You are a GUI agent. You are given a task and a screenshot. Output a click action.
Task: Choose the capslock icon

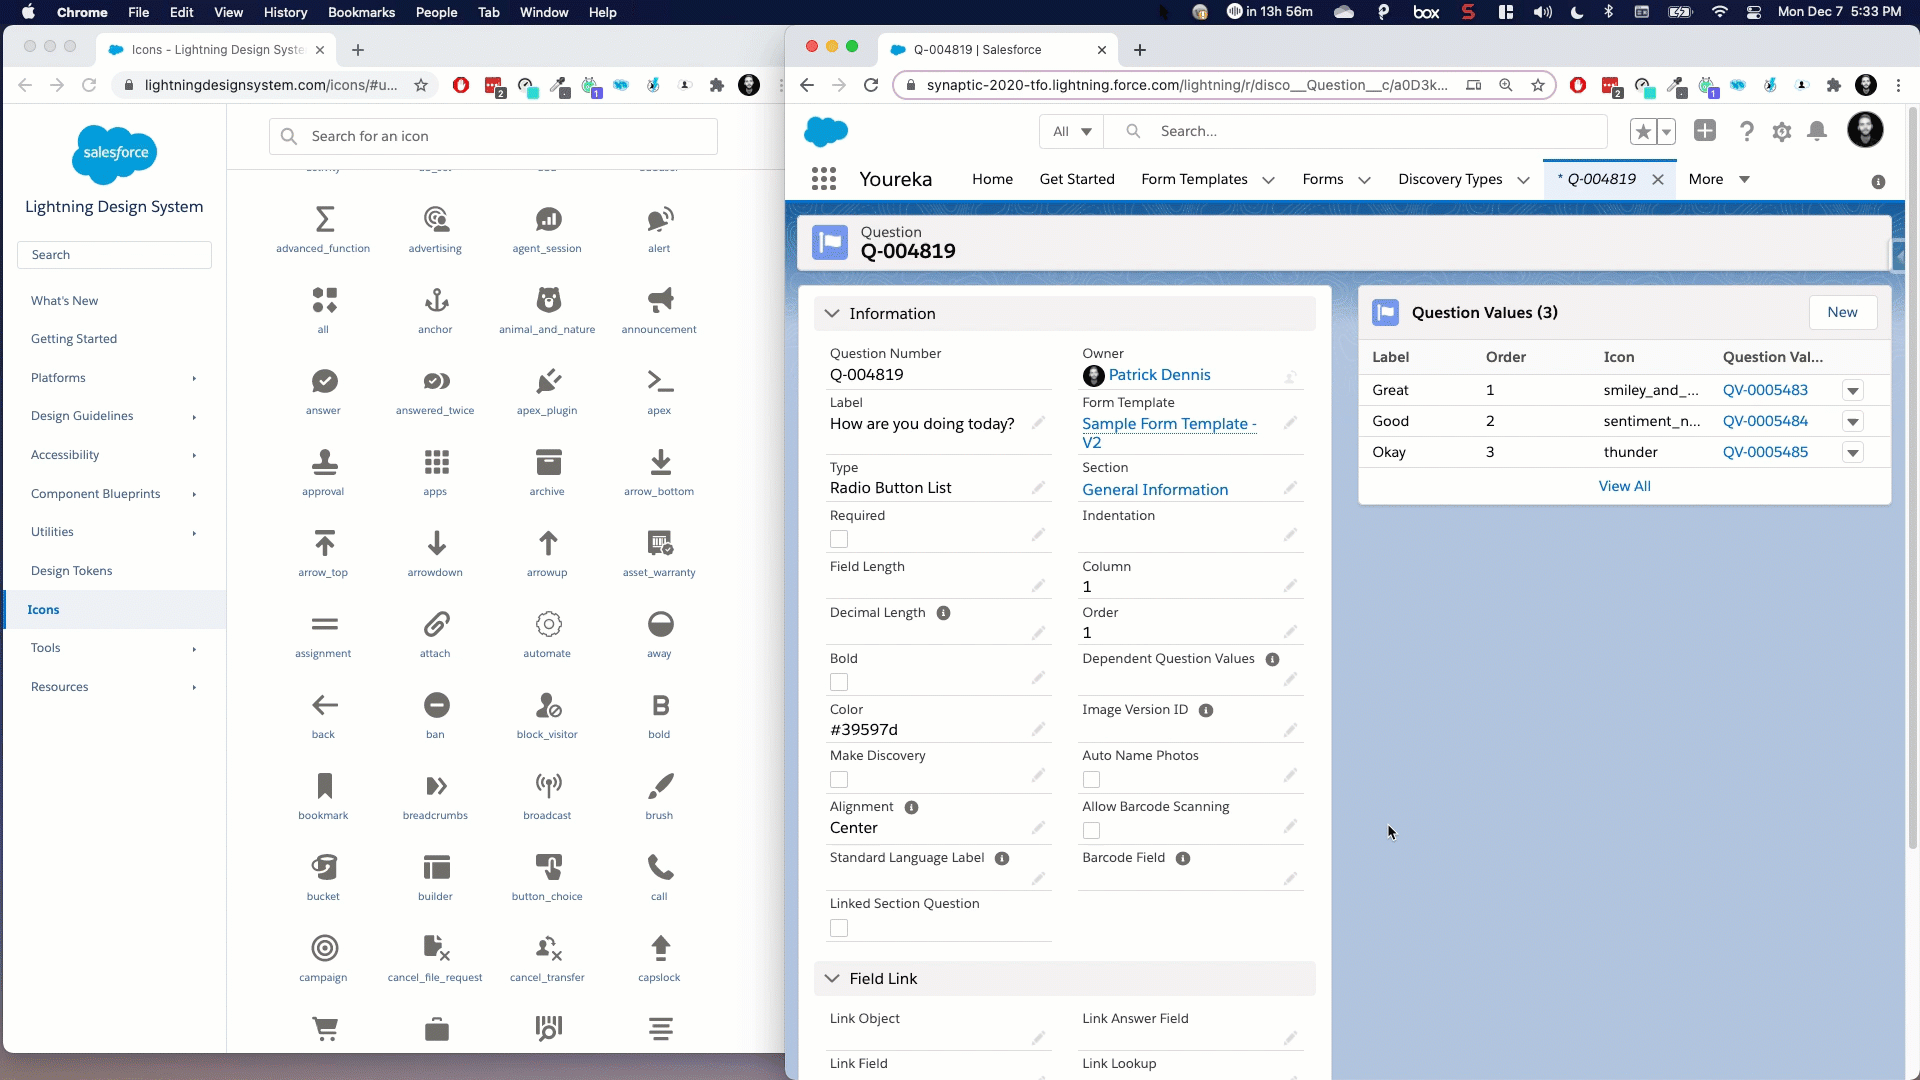[x=660, y=948]
